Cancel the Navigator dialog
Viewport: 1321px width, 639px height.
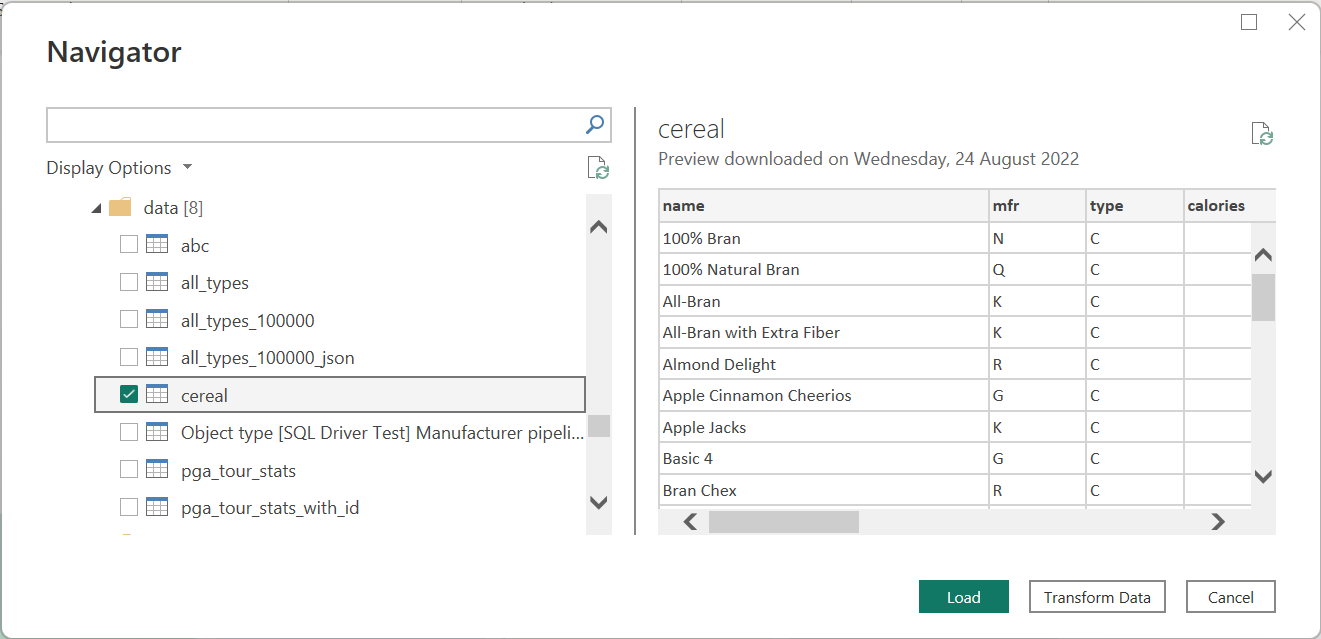pos(1230,596)
